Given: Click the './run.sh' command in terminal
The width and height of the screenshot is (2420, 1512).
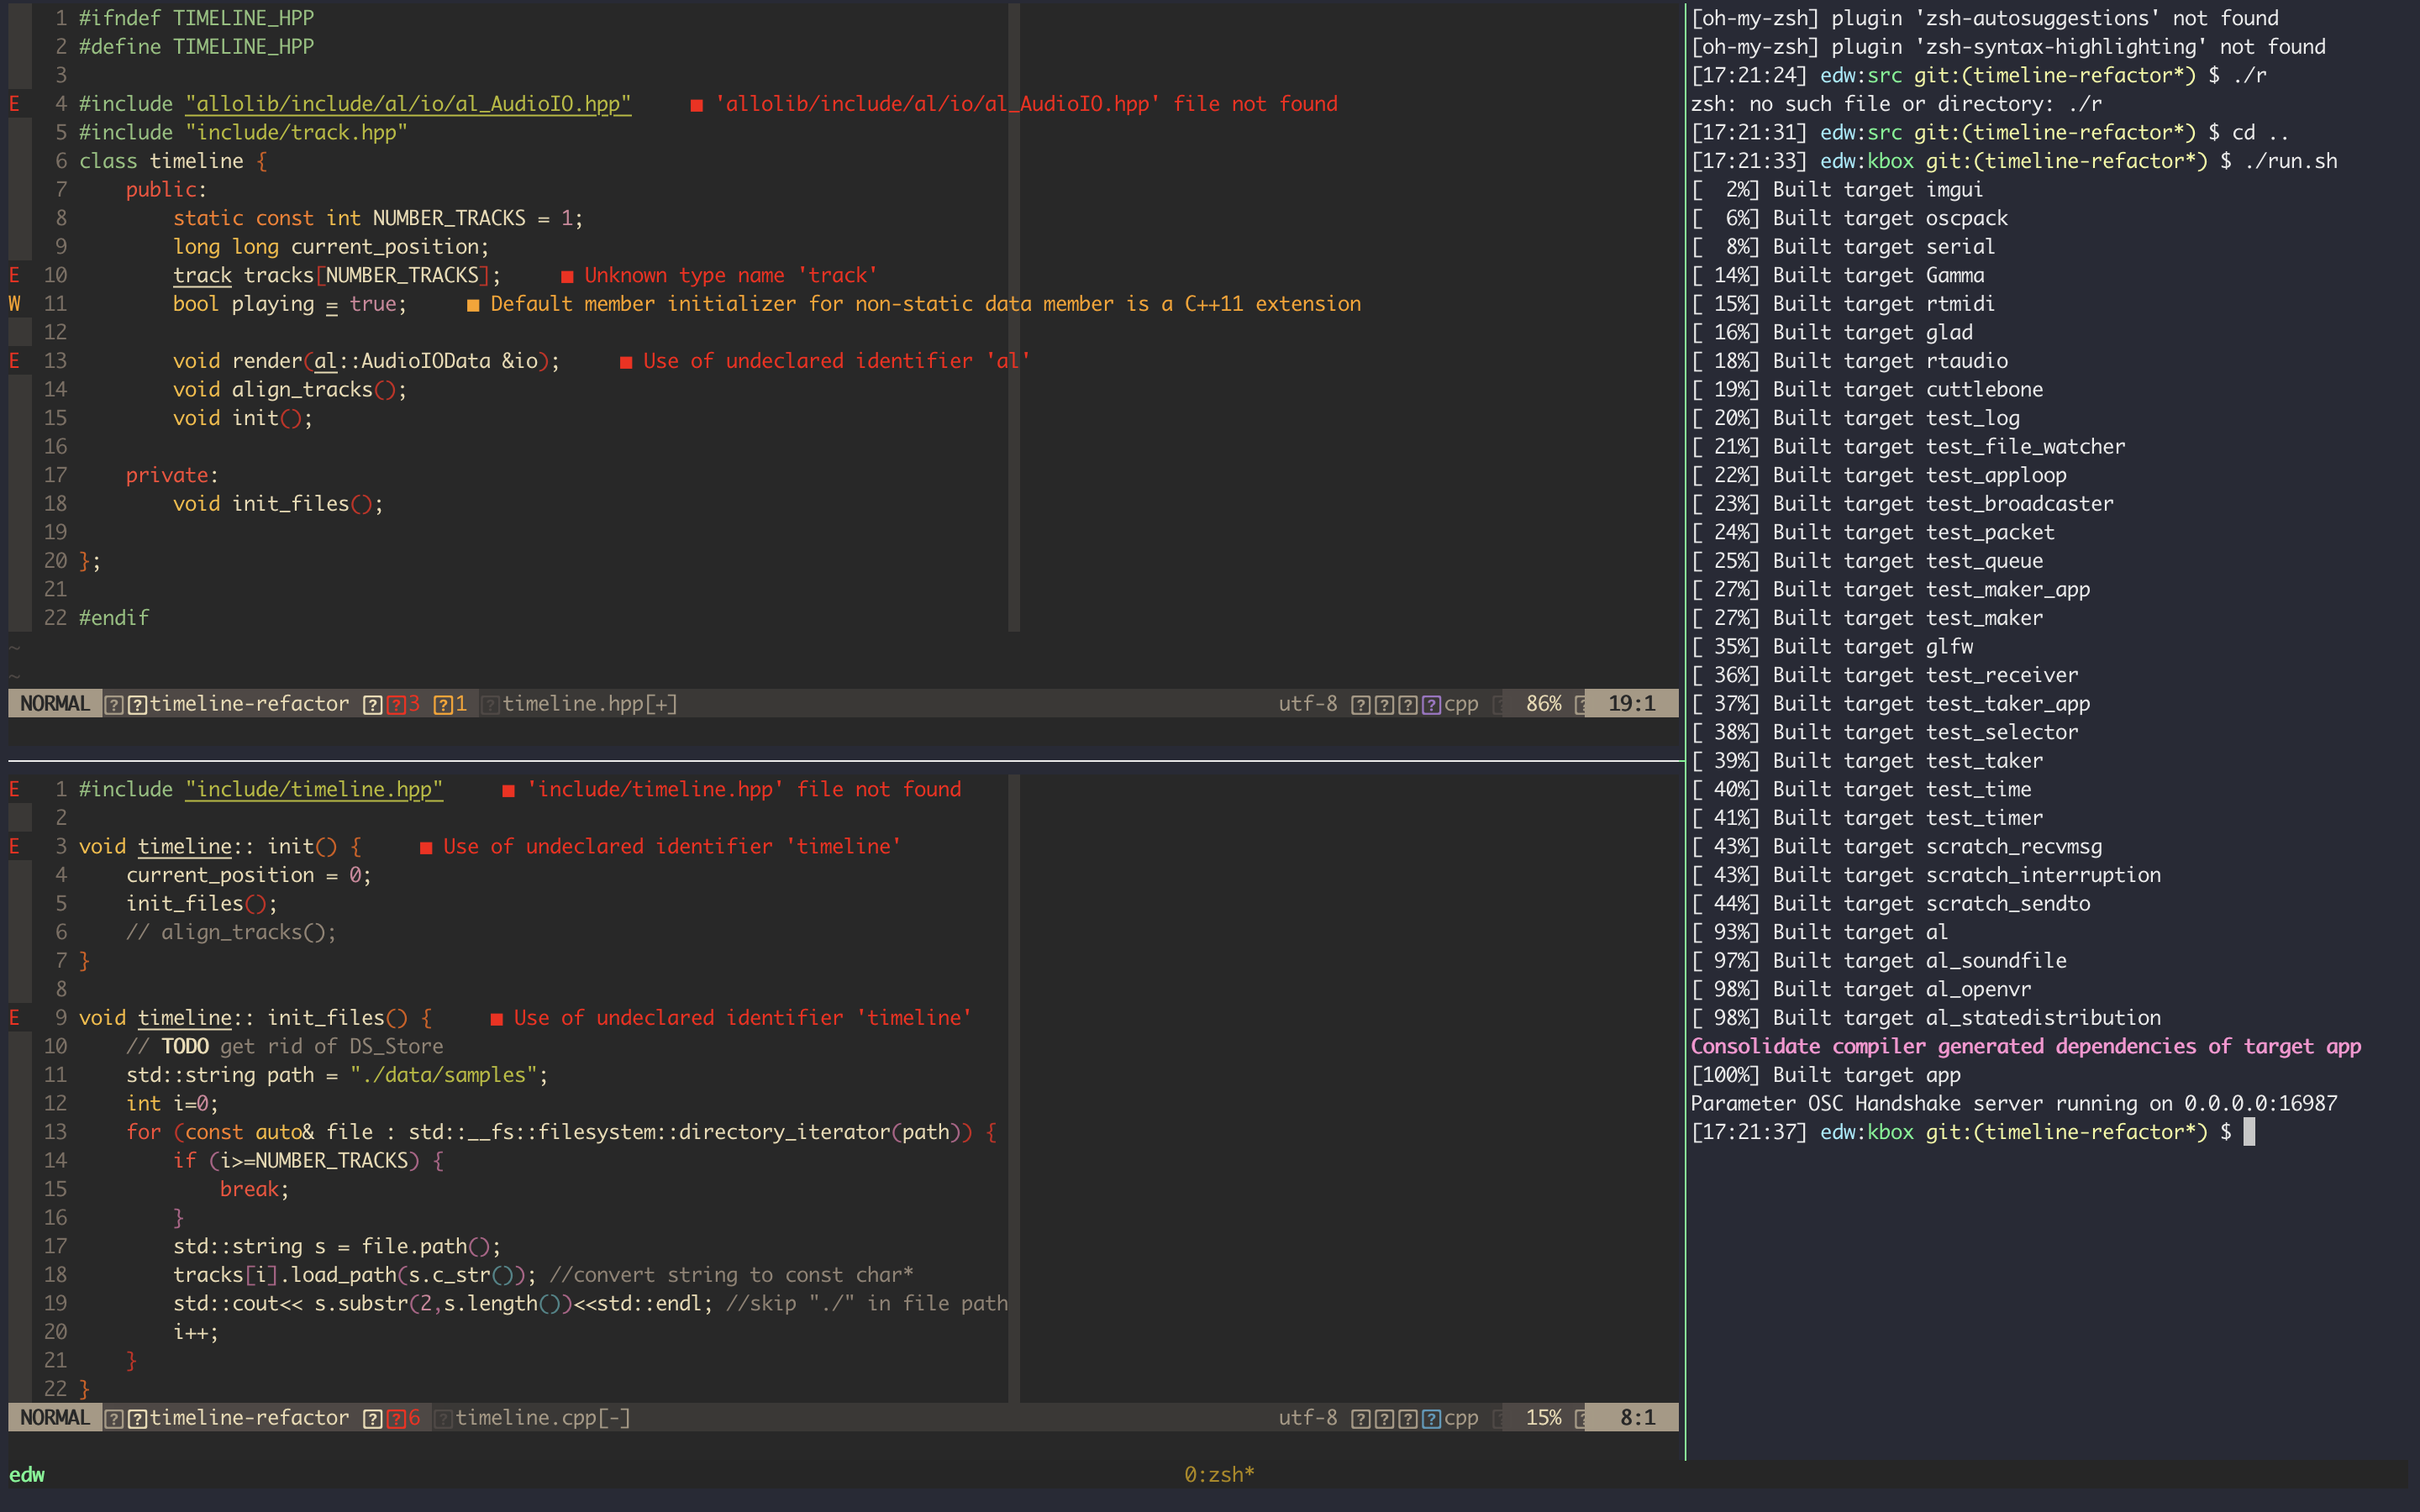Looking at the screenshot, I should pos(2291,161).
